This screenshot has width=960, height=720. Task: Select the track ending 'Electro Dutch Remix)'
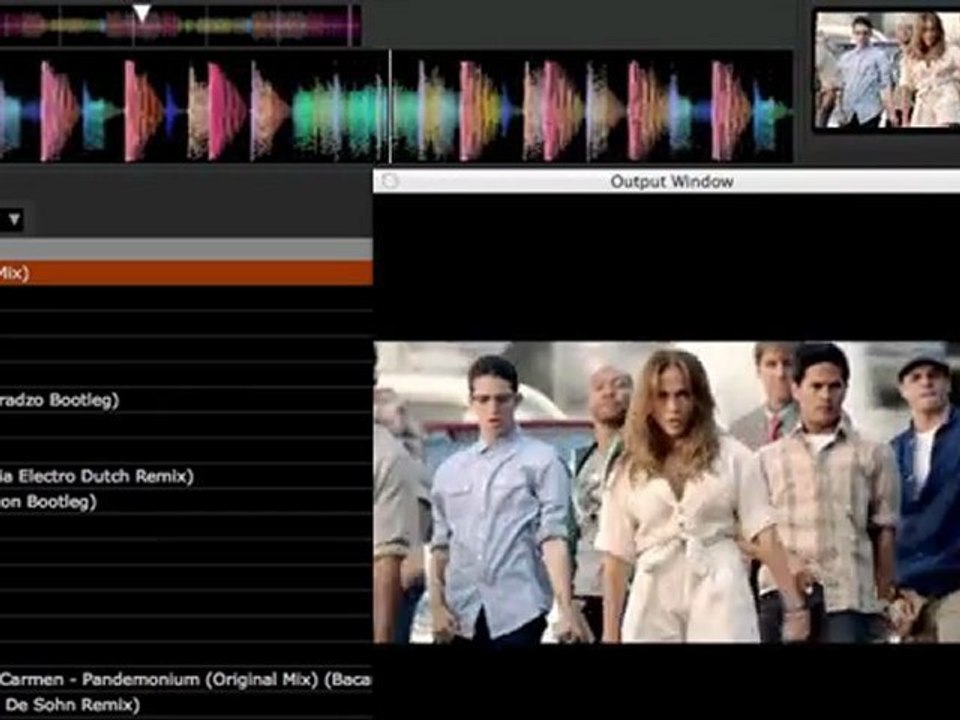coord(186,476)
